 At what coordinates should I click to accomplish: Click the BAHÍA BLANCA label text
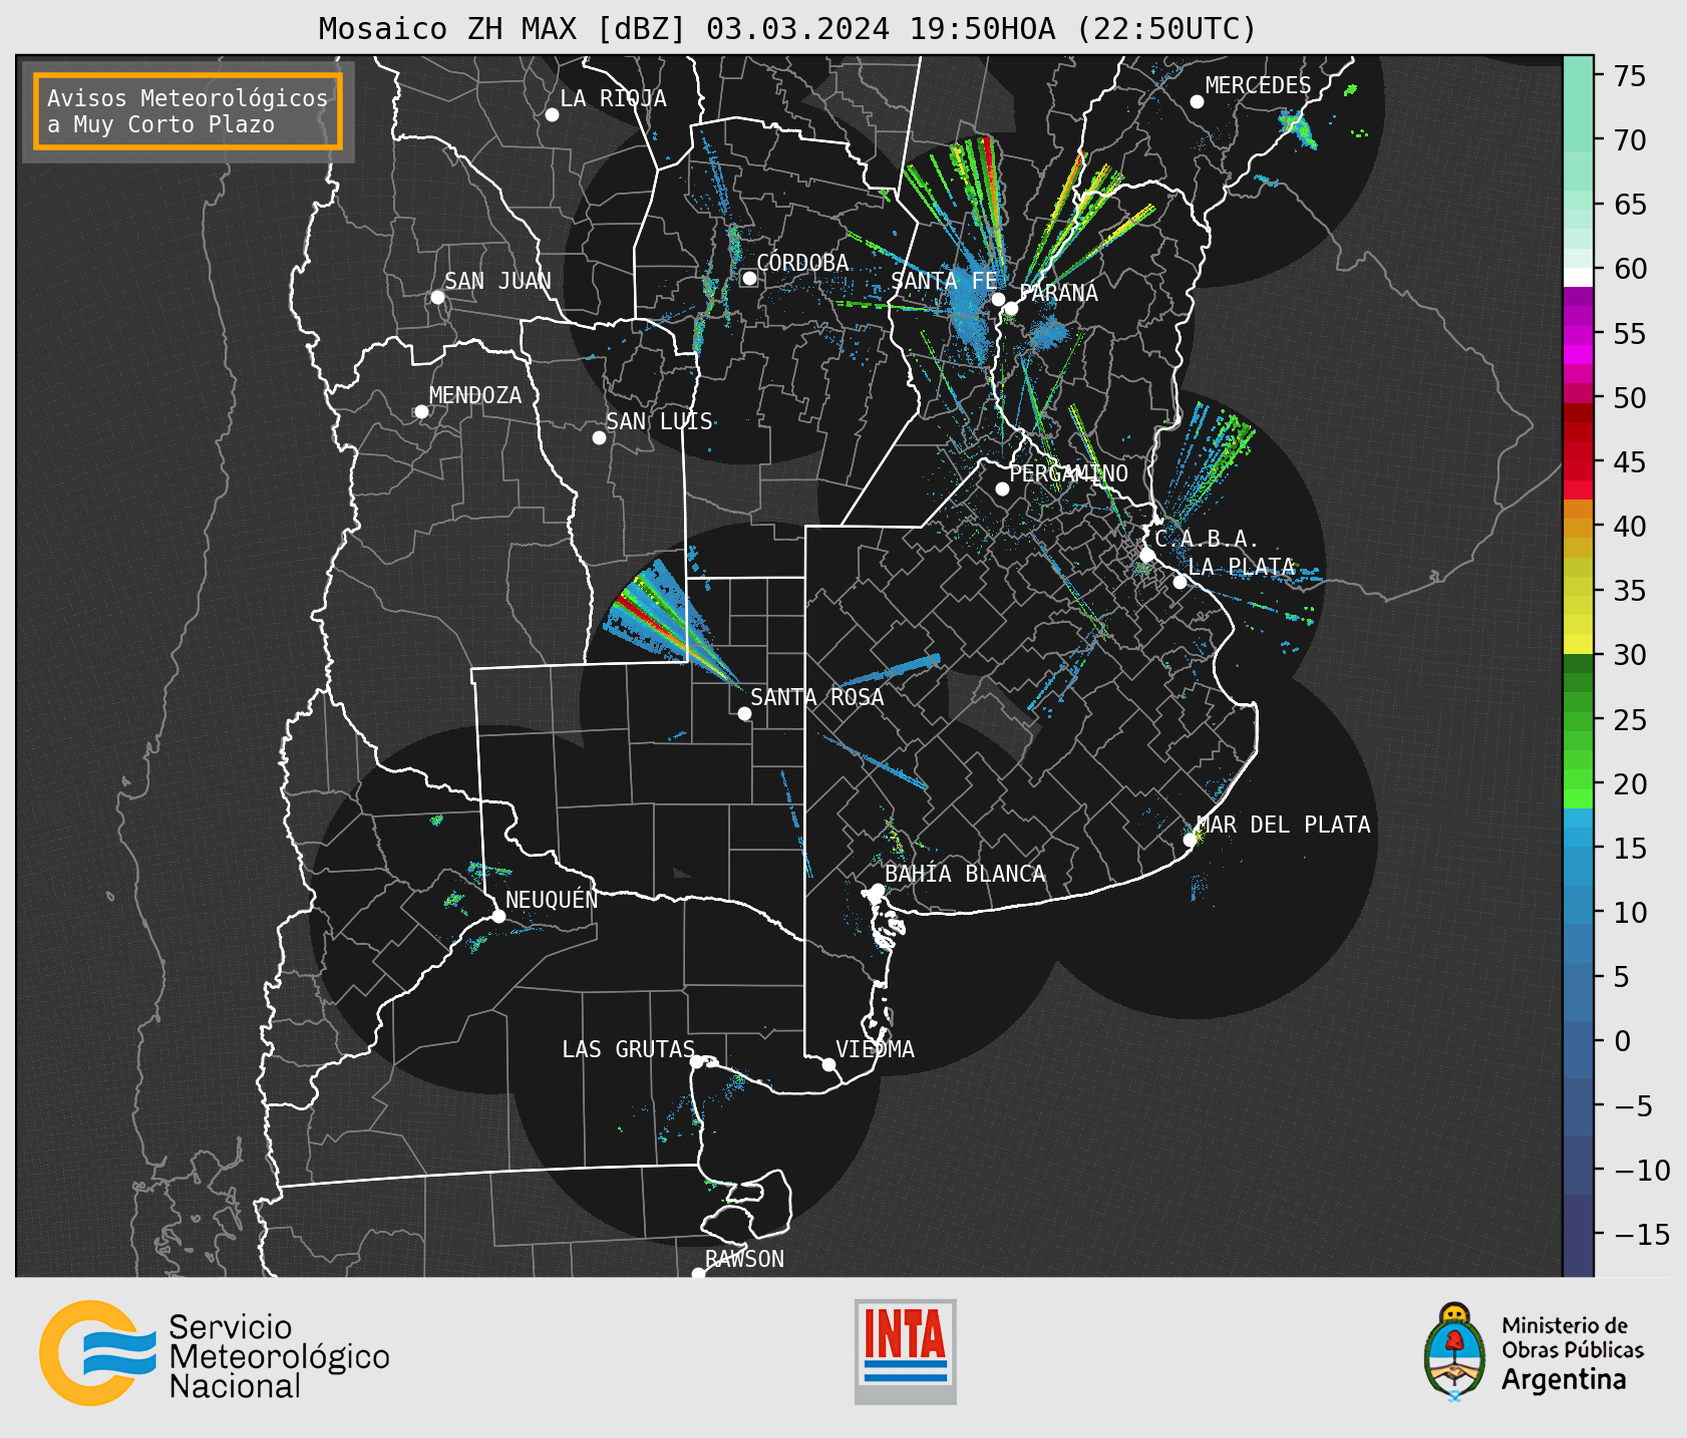pyautogui.click(x=965, y=873)
